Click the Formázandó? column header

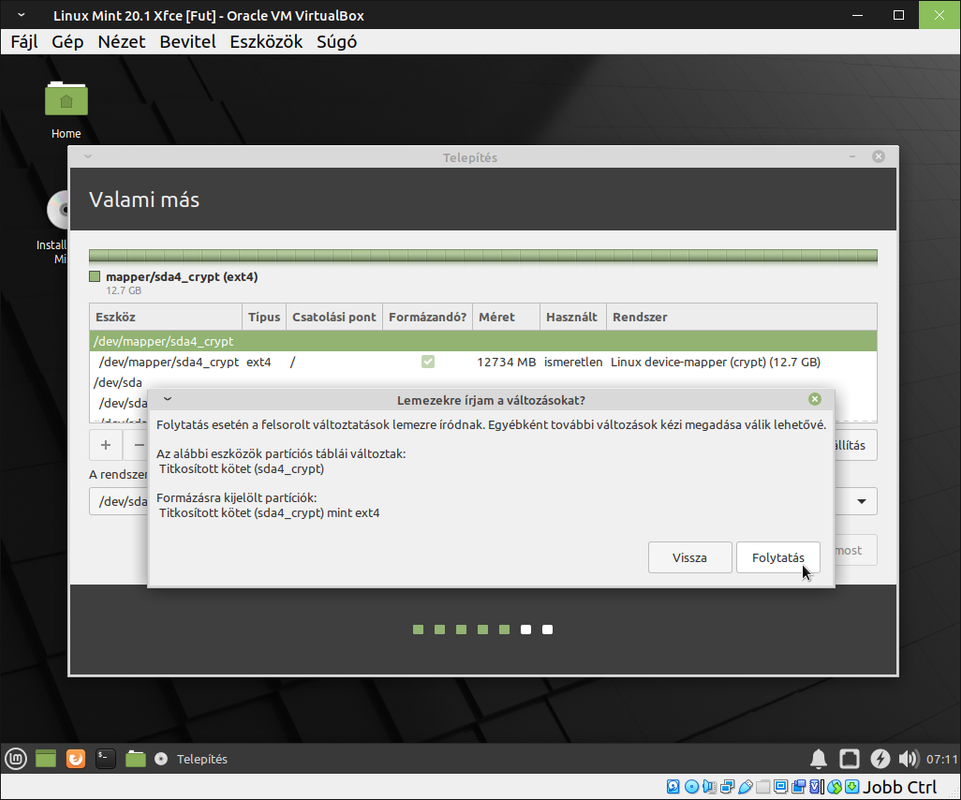(427, 317)
